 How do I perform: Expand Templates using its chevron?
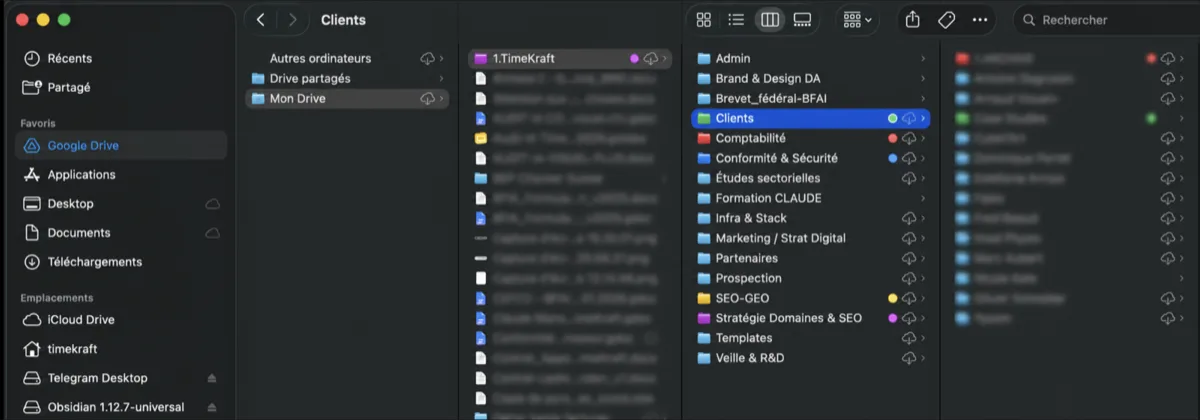(923, 339)
